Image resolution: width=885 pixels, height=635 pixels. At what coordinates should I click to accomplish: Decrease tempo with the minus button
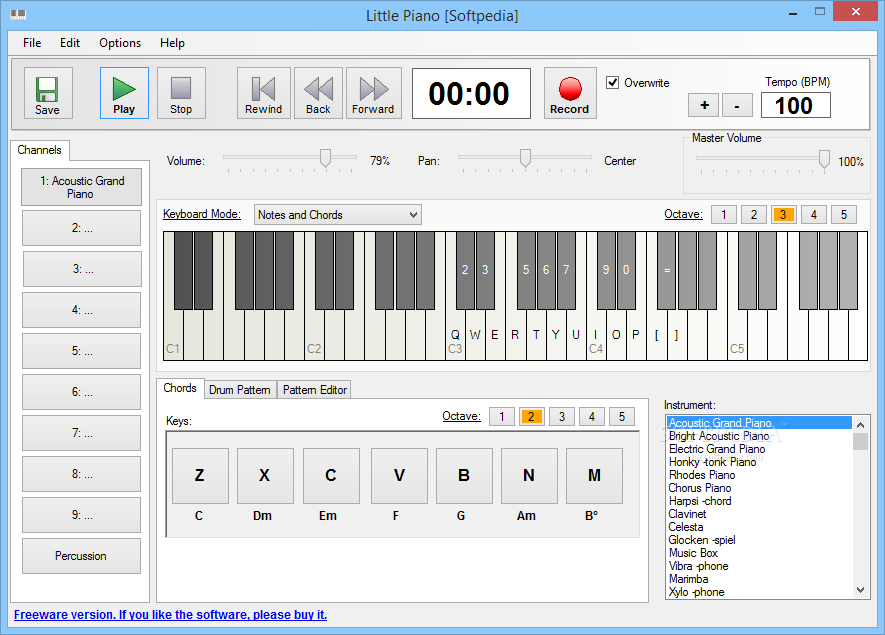pos(737,105)
